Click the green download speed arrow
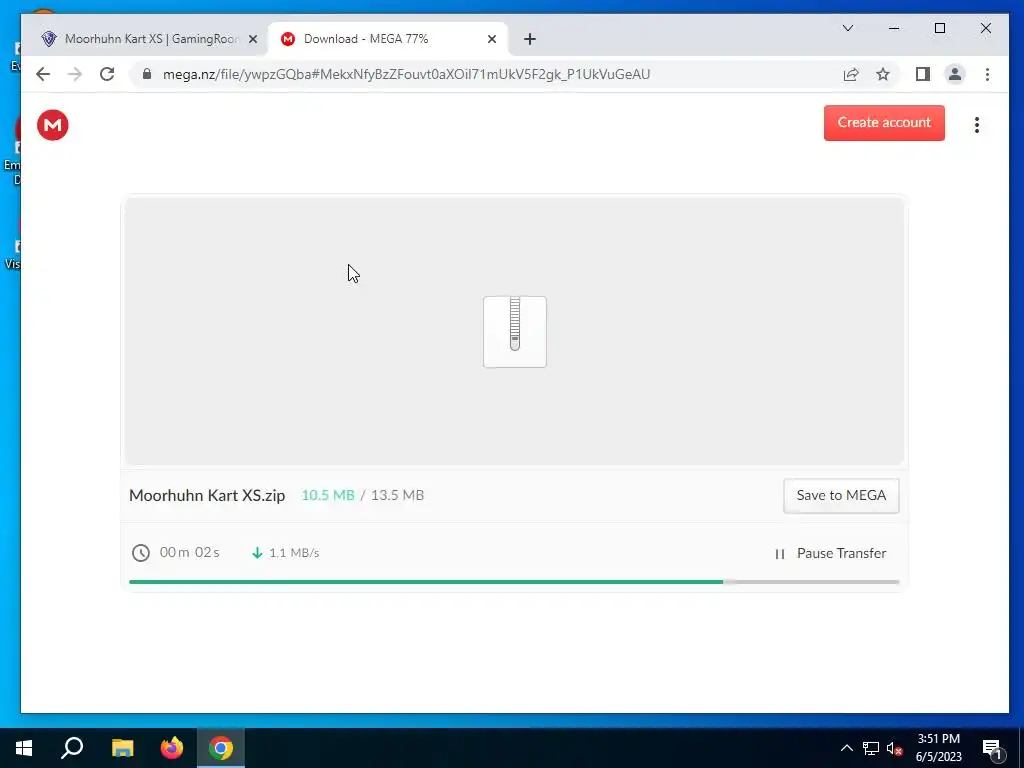This screenshot has width=1024, height=768. pyautogui.click(x=257, y=553)
